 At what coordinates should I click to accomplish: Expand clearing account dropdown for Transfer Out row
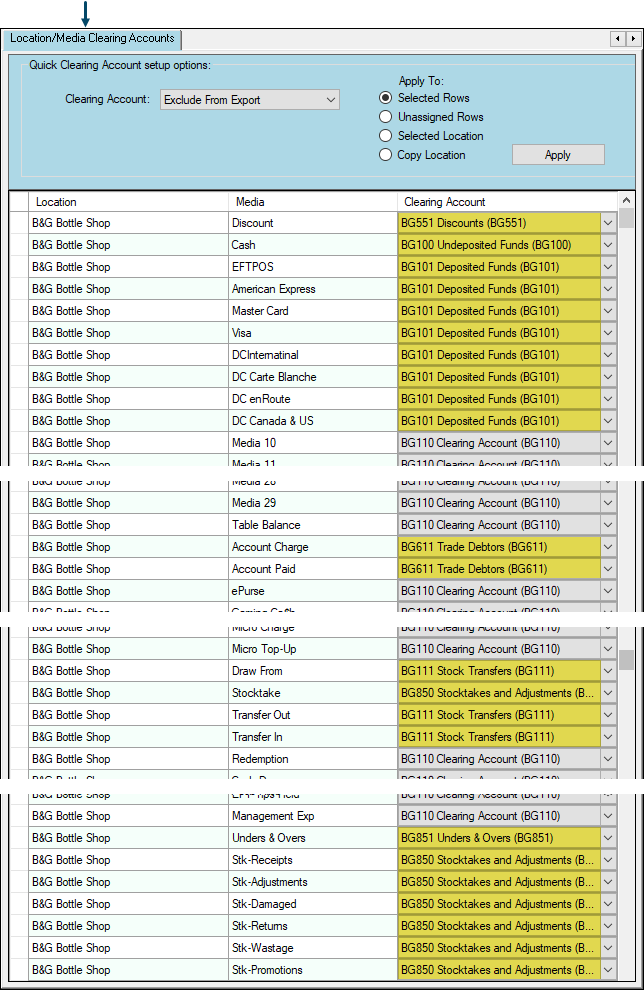point(608,715)
